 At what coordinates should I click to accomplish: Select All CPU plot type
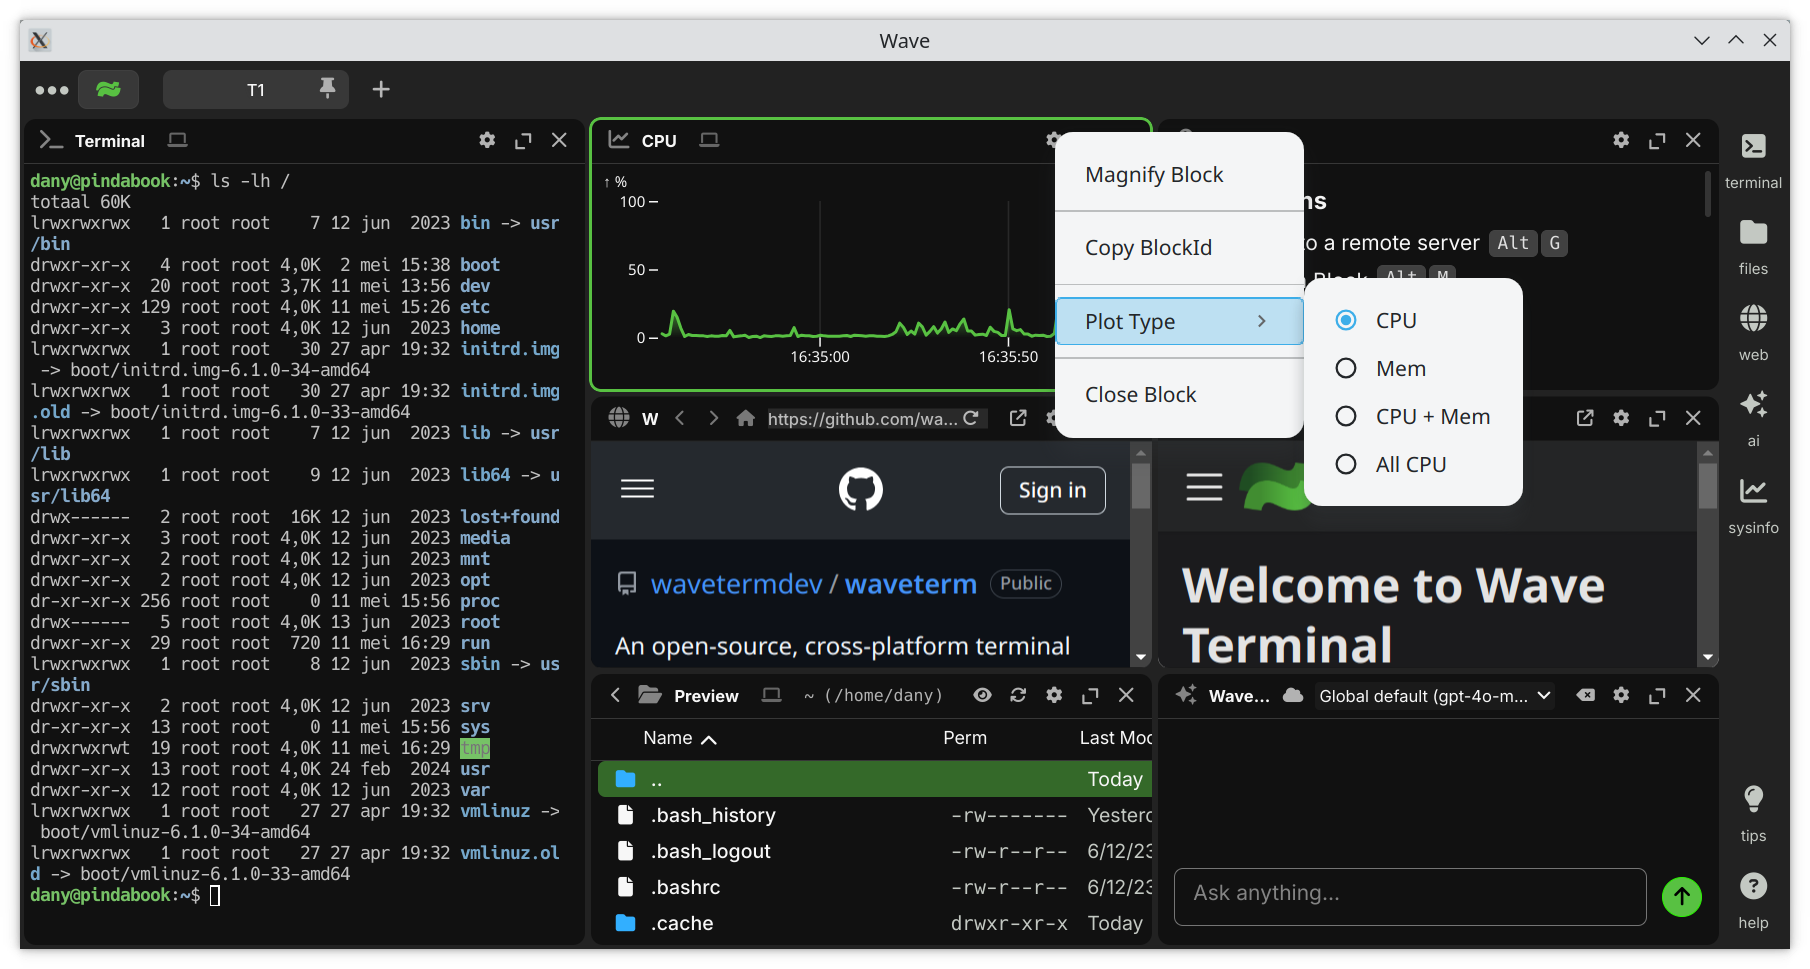click(1413, 464)
